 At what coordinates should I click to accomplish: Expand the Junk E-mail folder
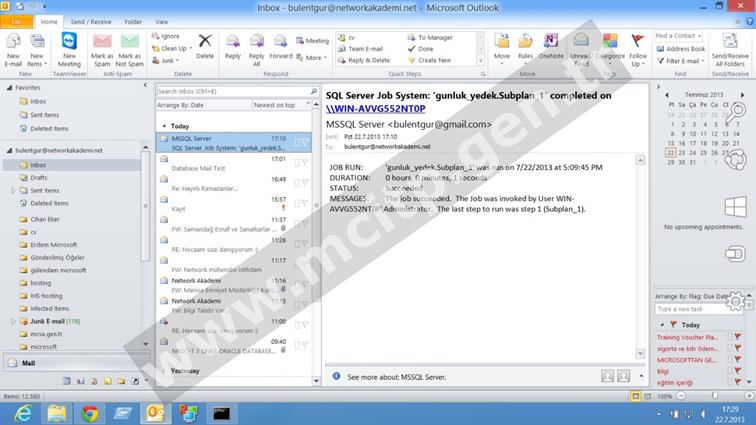13,321
